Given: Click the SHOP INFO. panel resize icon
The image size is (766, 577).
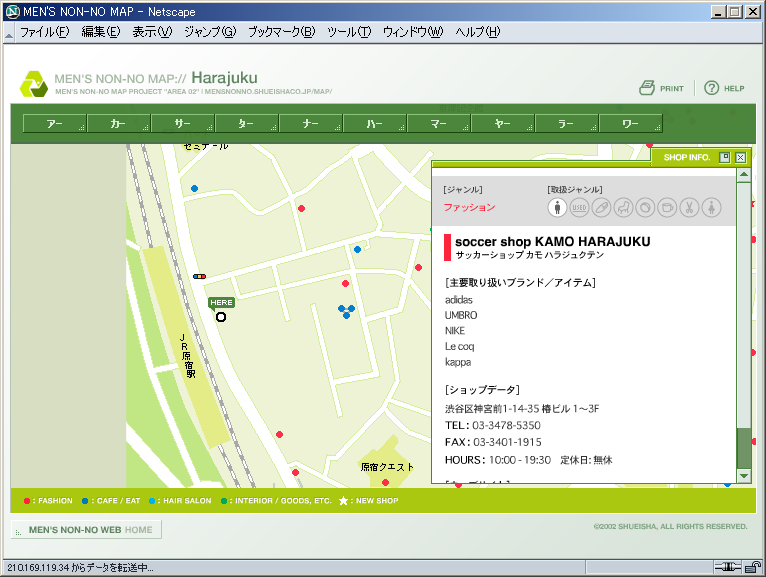Looking at the screenshot, I should click(724, 157).
